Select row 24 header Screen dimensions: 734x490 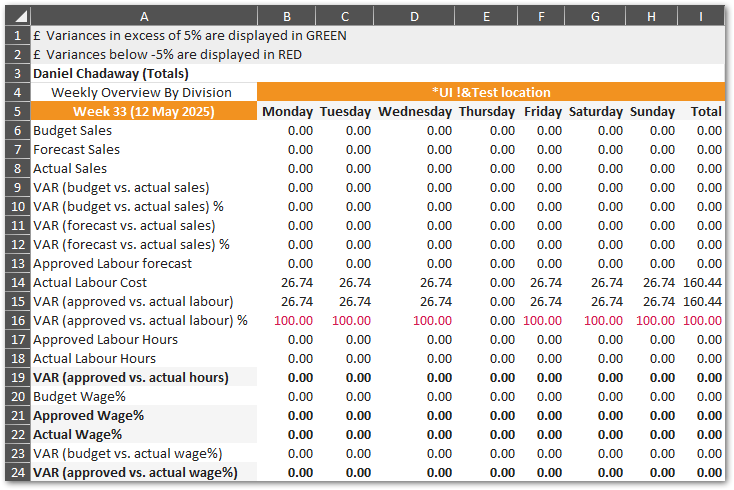click(17, 472)
